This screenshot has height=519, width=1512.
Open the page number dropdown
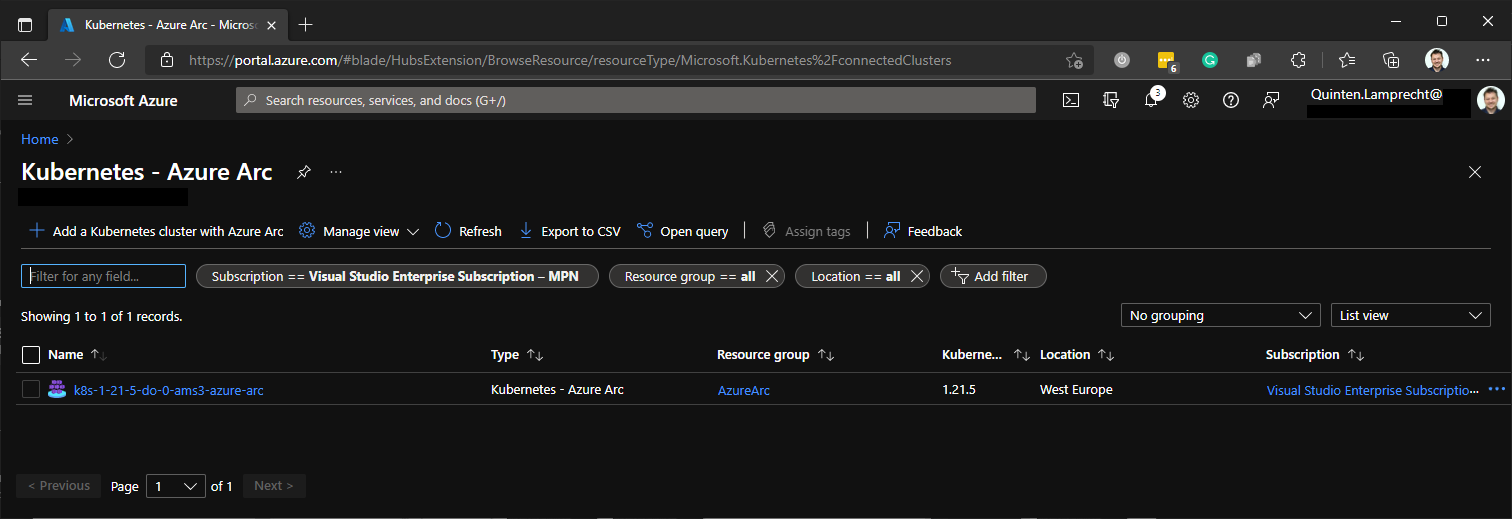pos(176,486)
